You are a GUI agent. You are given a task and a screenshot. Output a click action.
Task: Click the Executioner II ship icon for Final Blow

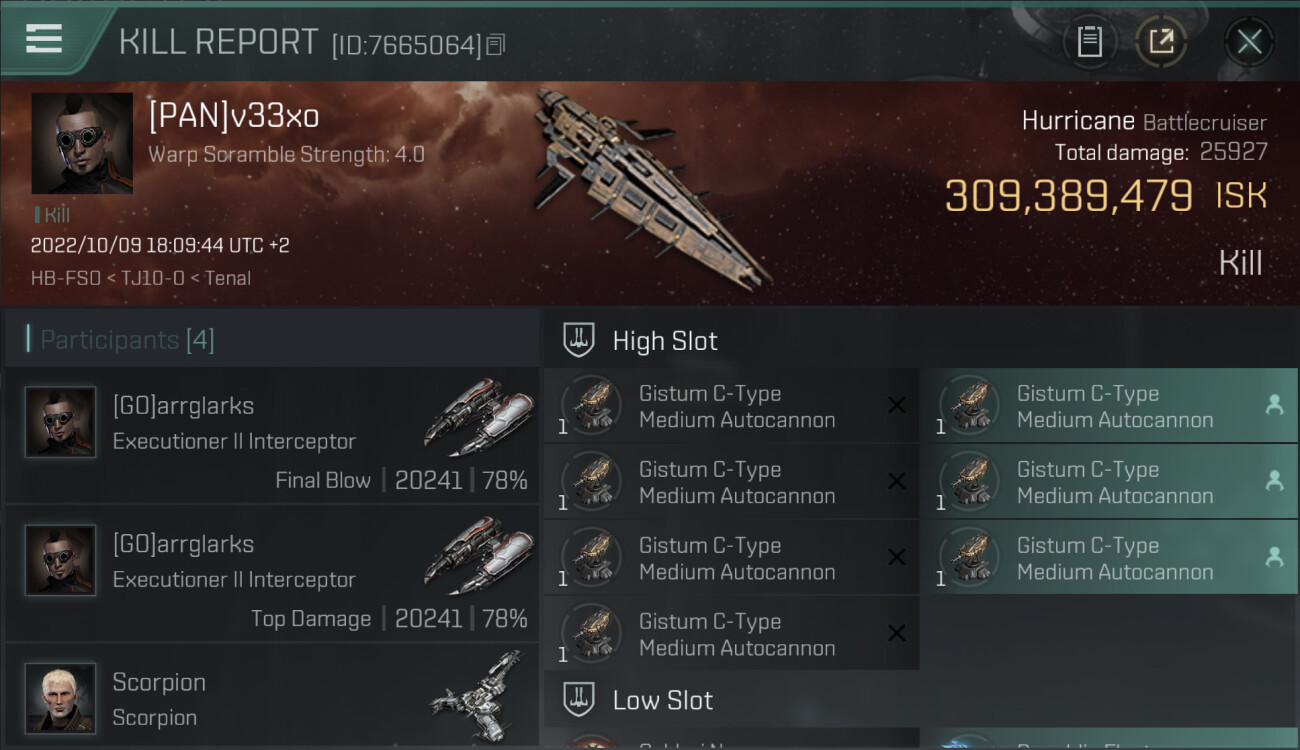478,417
